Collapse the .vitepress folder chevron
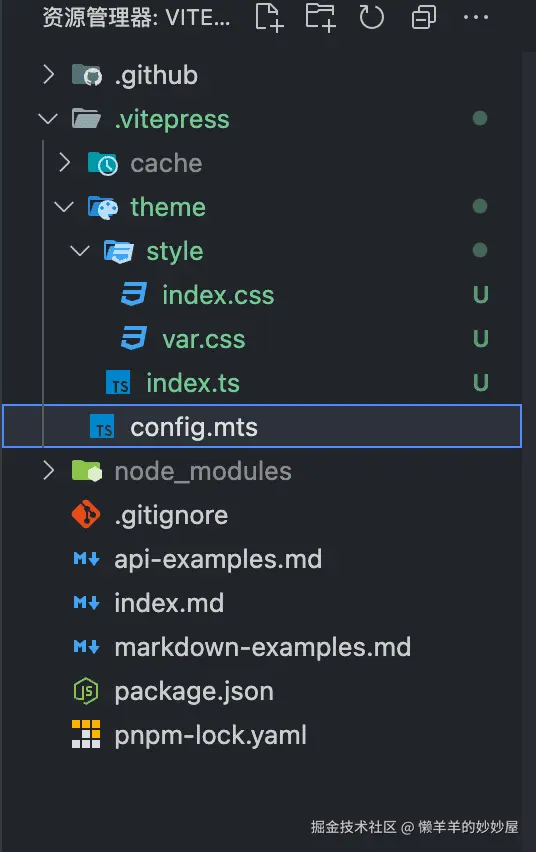Viewport: 536px width, 852px height. click(48, 118)
